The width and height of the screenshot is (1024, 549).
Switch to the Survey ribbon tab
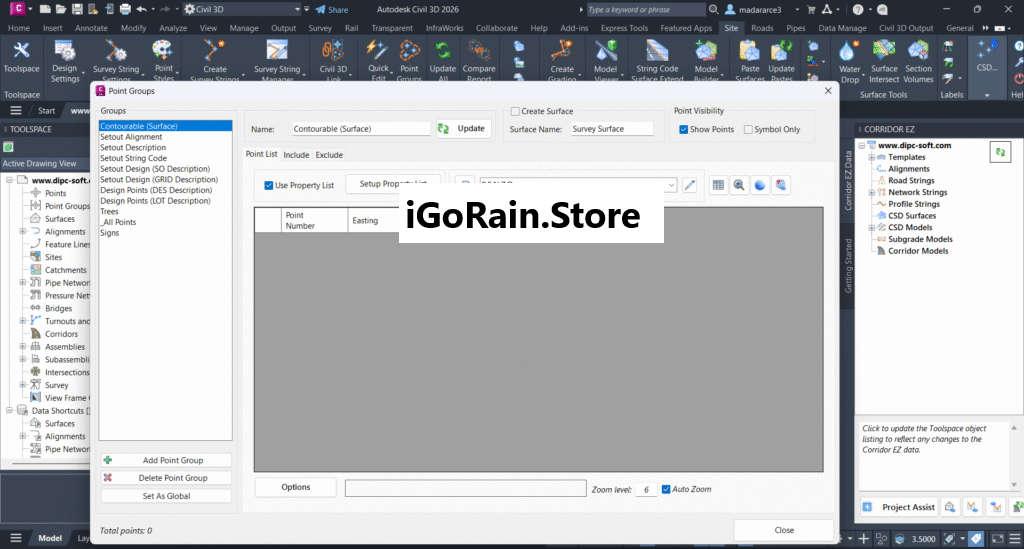[x=320, y=28]
